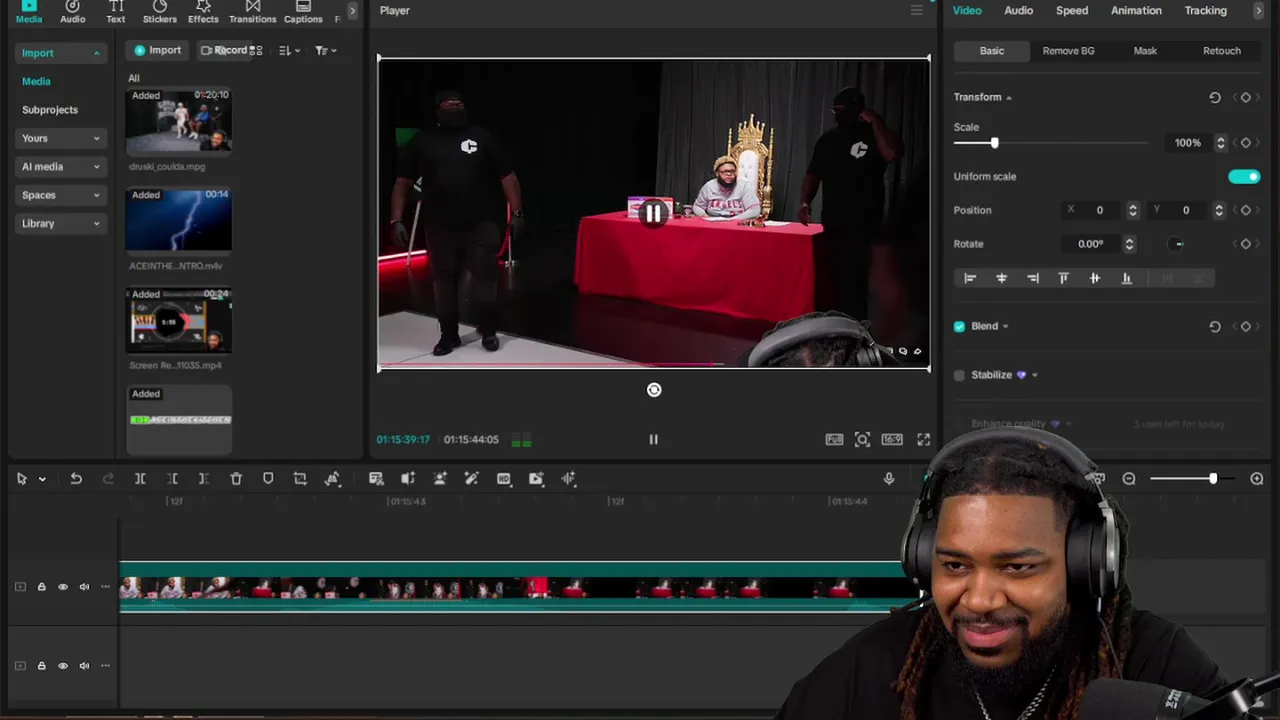Mute the first timeline track

(x=84, y=587)
